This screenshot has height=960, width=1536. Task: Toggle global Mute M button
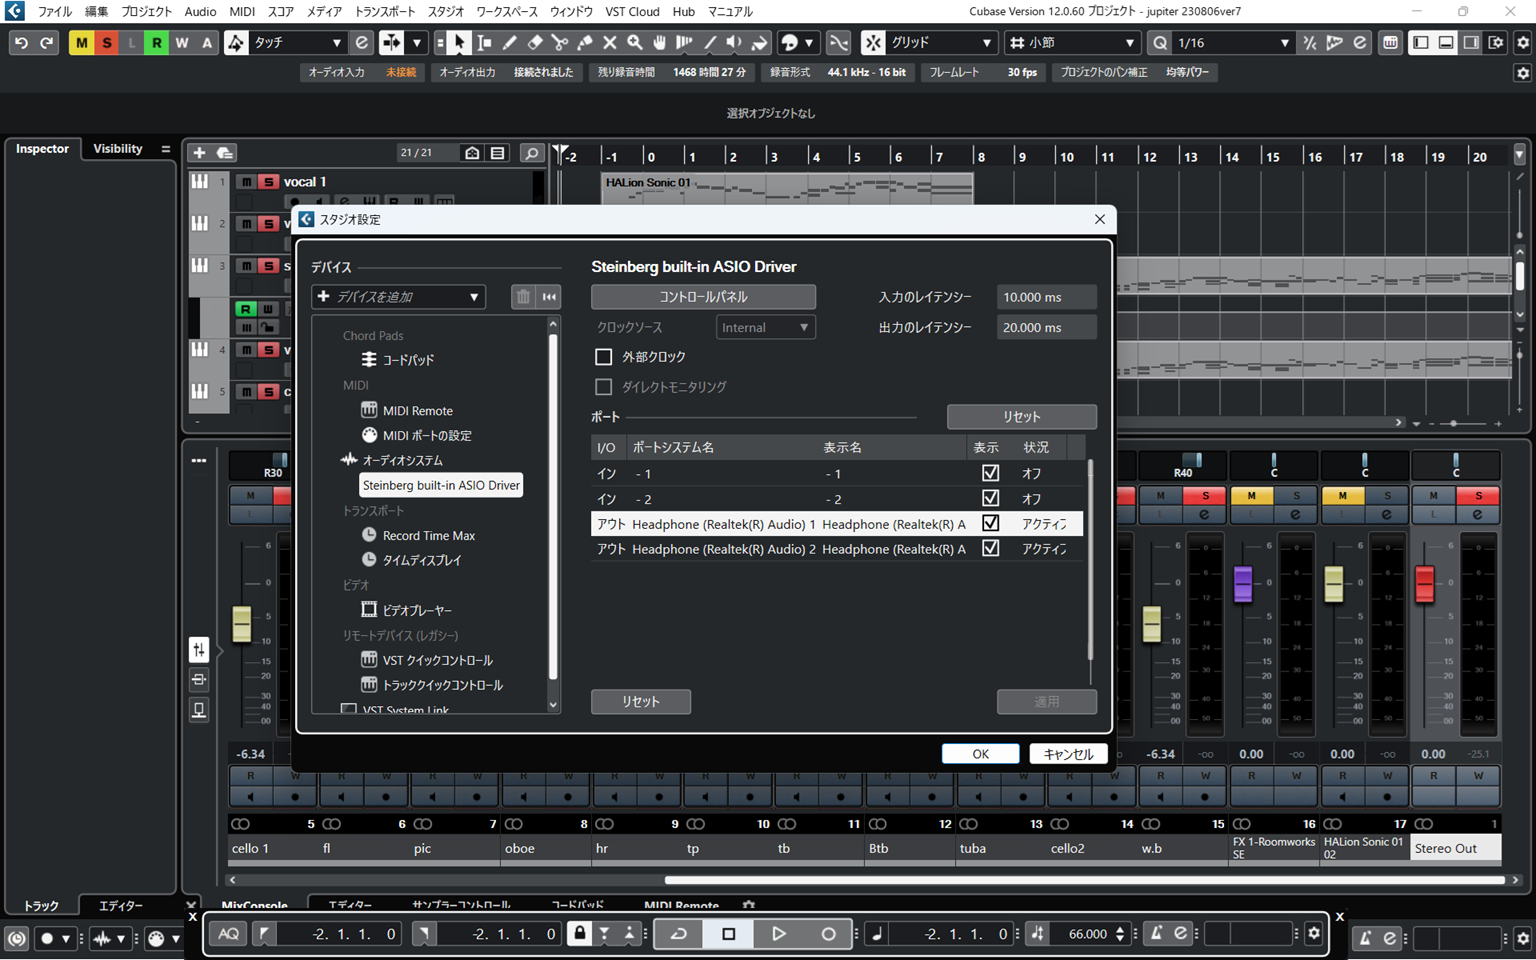pyautogui.click(x=81, y=43)
